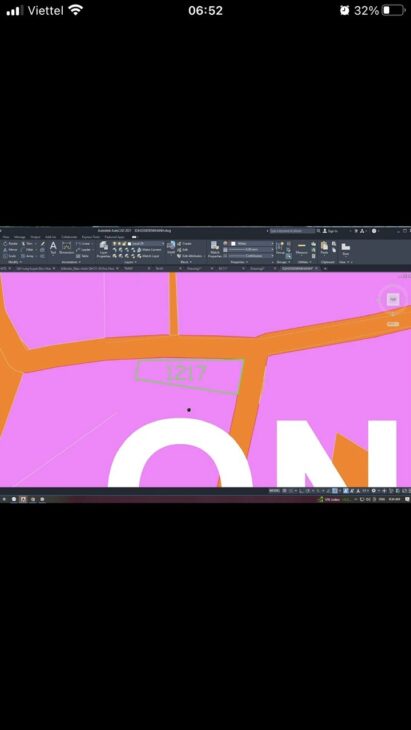Click the Match Properties tool

(x=215, y=249)
